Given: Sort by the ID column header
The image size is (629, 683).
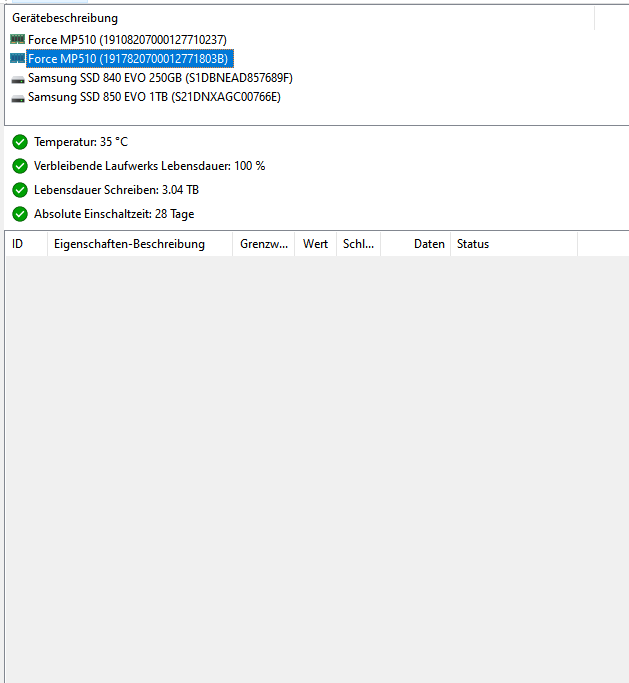Looking at the screenshot, I should pyautogui.click(x=26, y=244).
